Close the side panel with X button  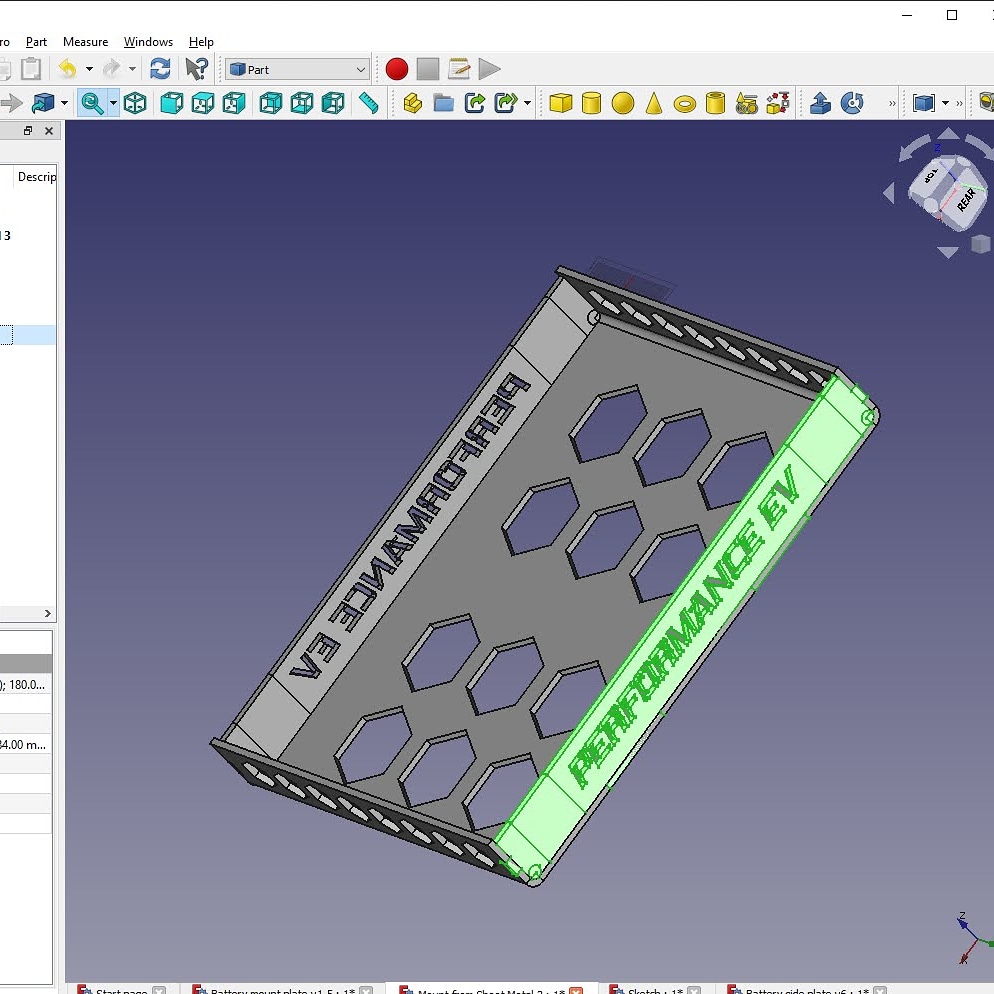pyautogui.click(x=49, y=131)
